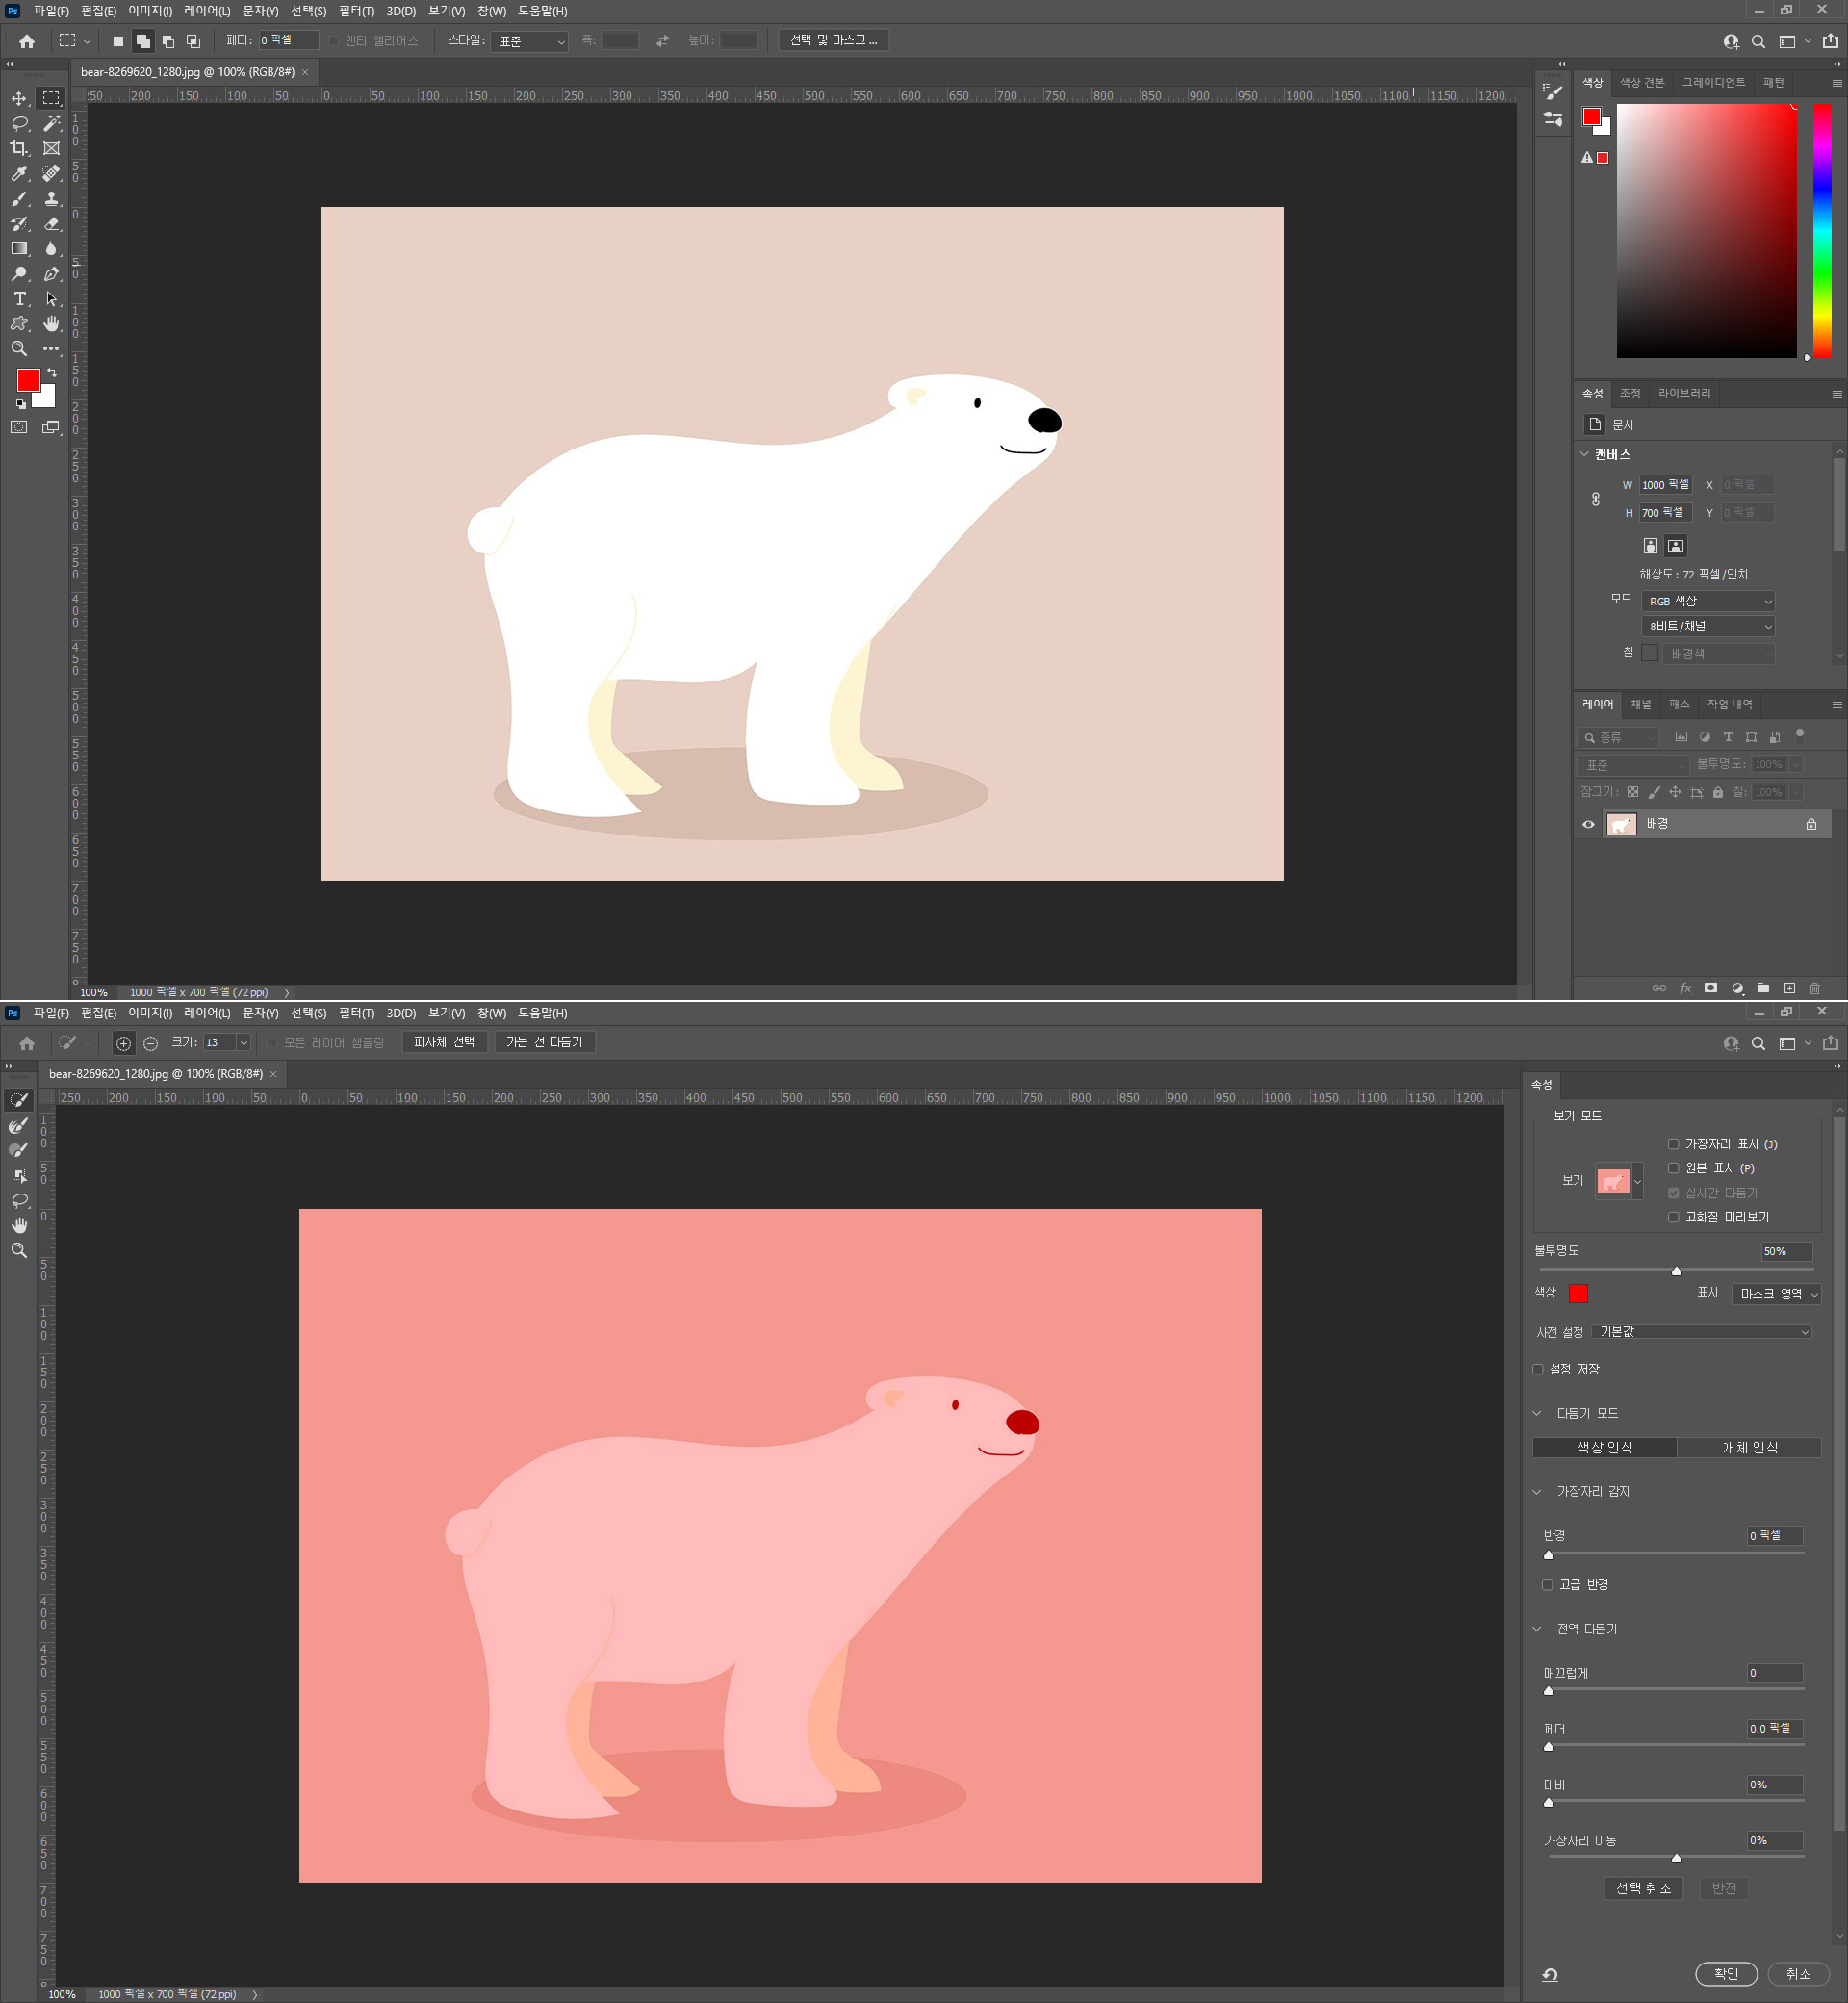Switch to the 채널 tab
The height and width of the screenshot is (2003, 1848).
point(1640,704)
